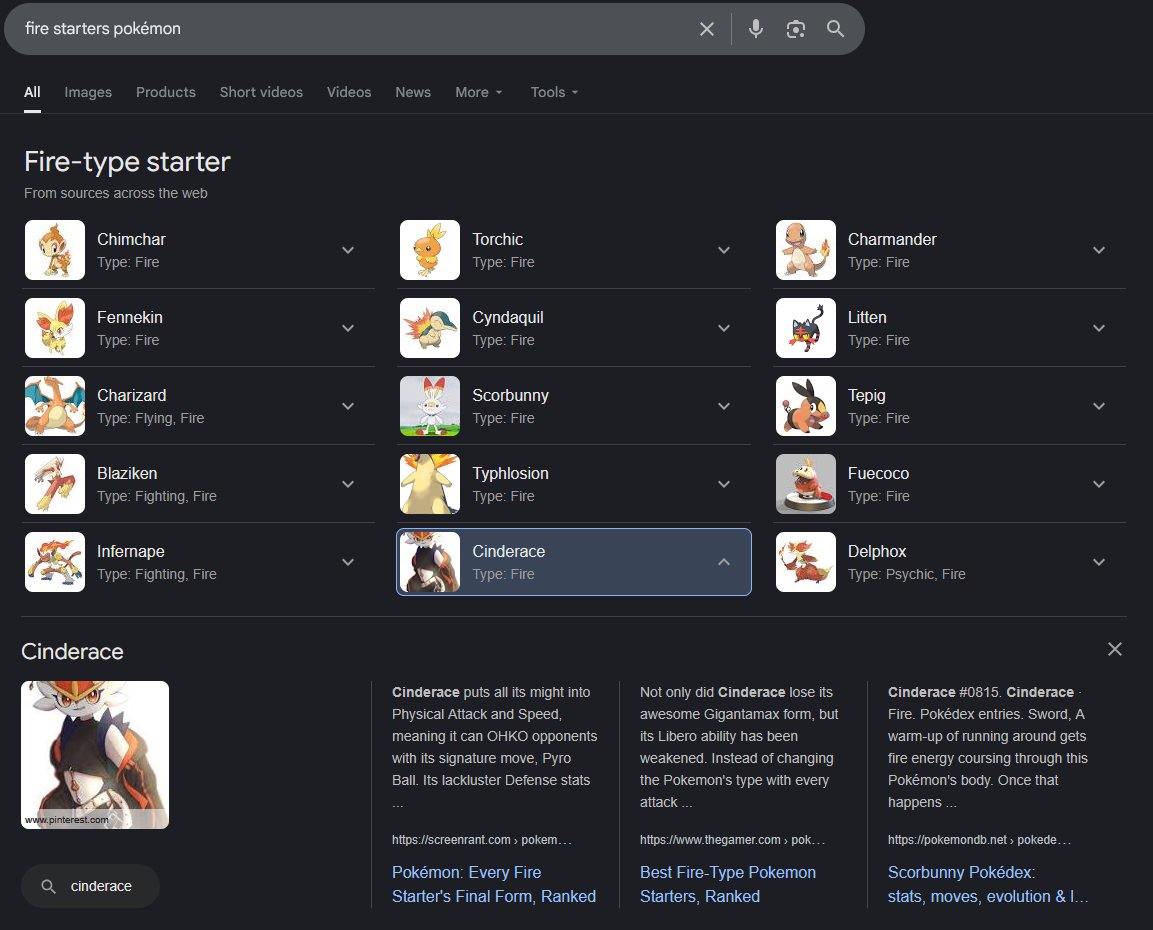Screen dimensions: 1153x930
Task: Click the 'Type: Flying, Fire' text
Action: pyautogui.click(x=151, y=418)
